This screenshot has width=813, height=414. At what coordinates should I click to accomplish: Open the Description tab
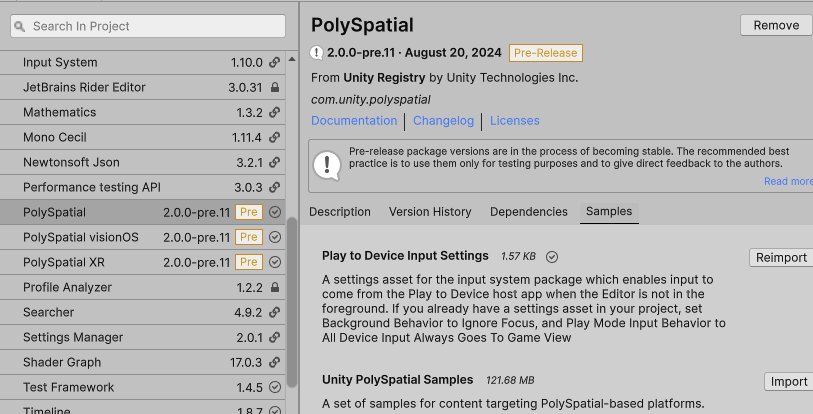click(340, 212)
